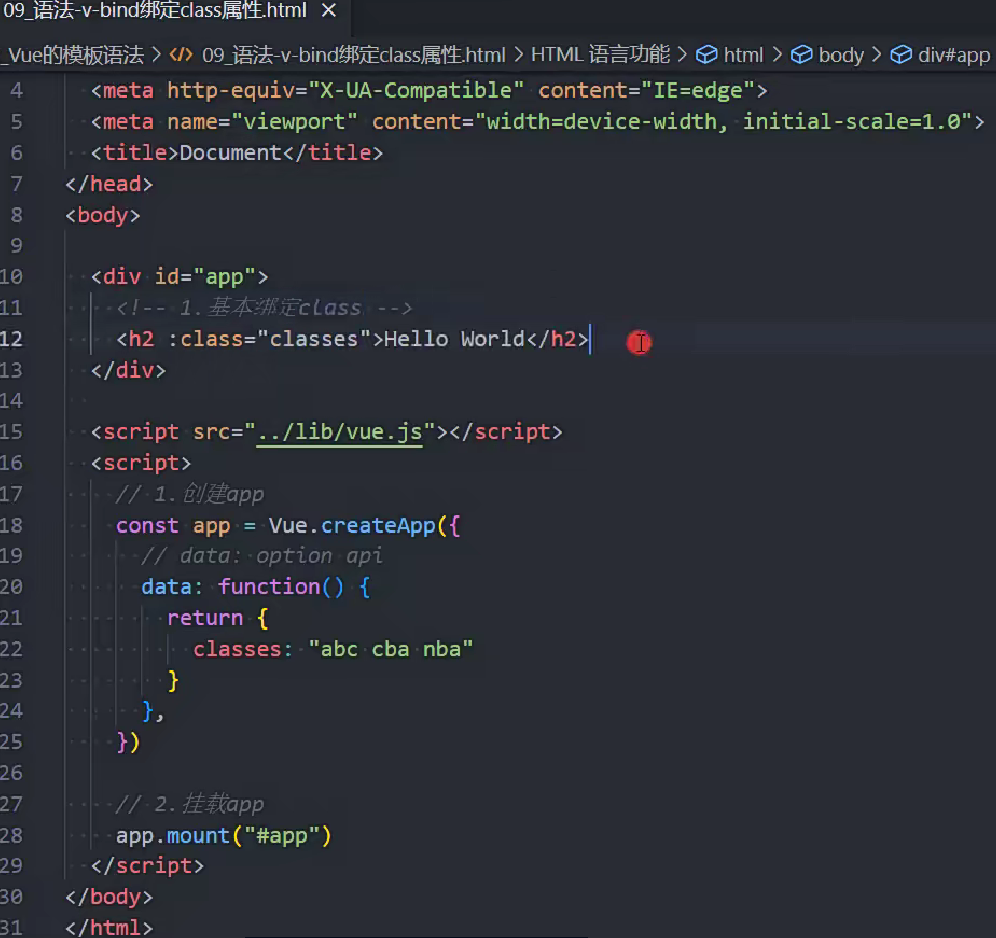Click line number 12 in gutter

[11, 339]
